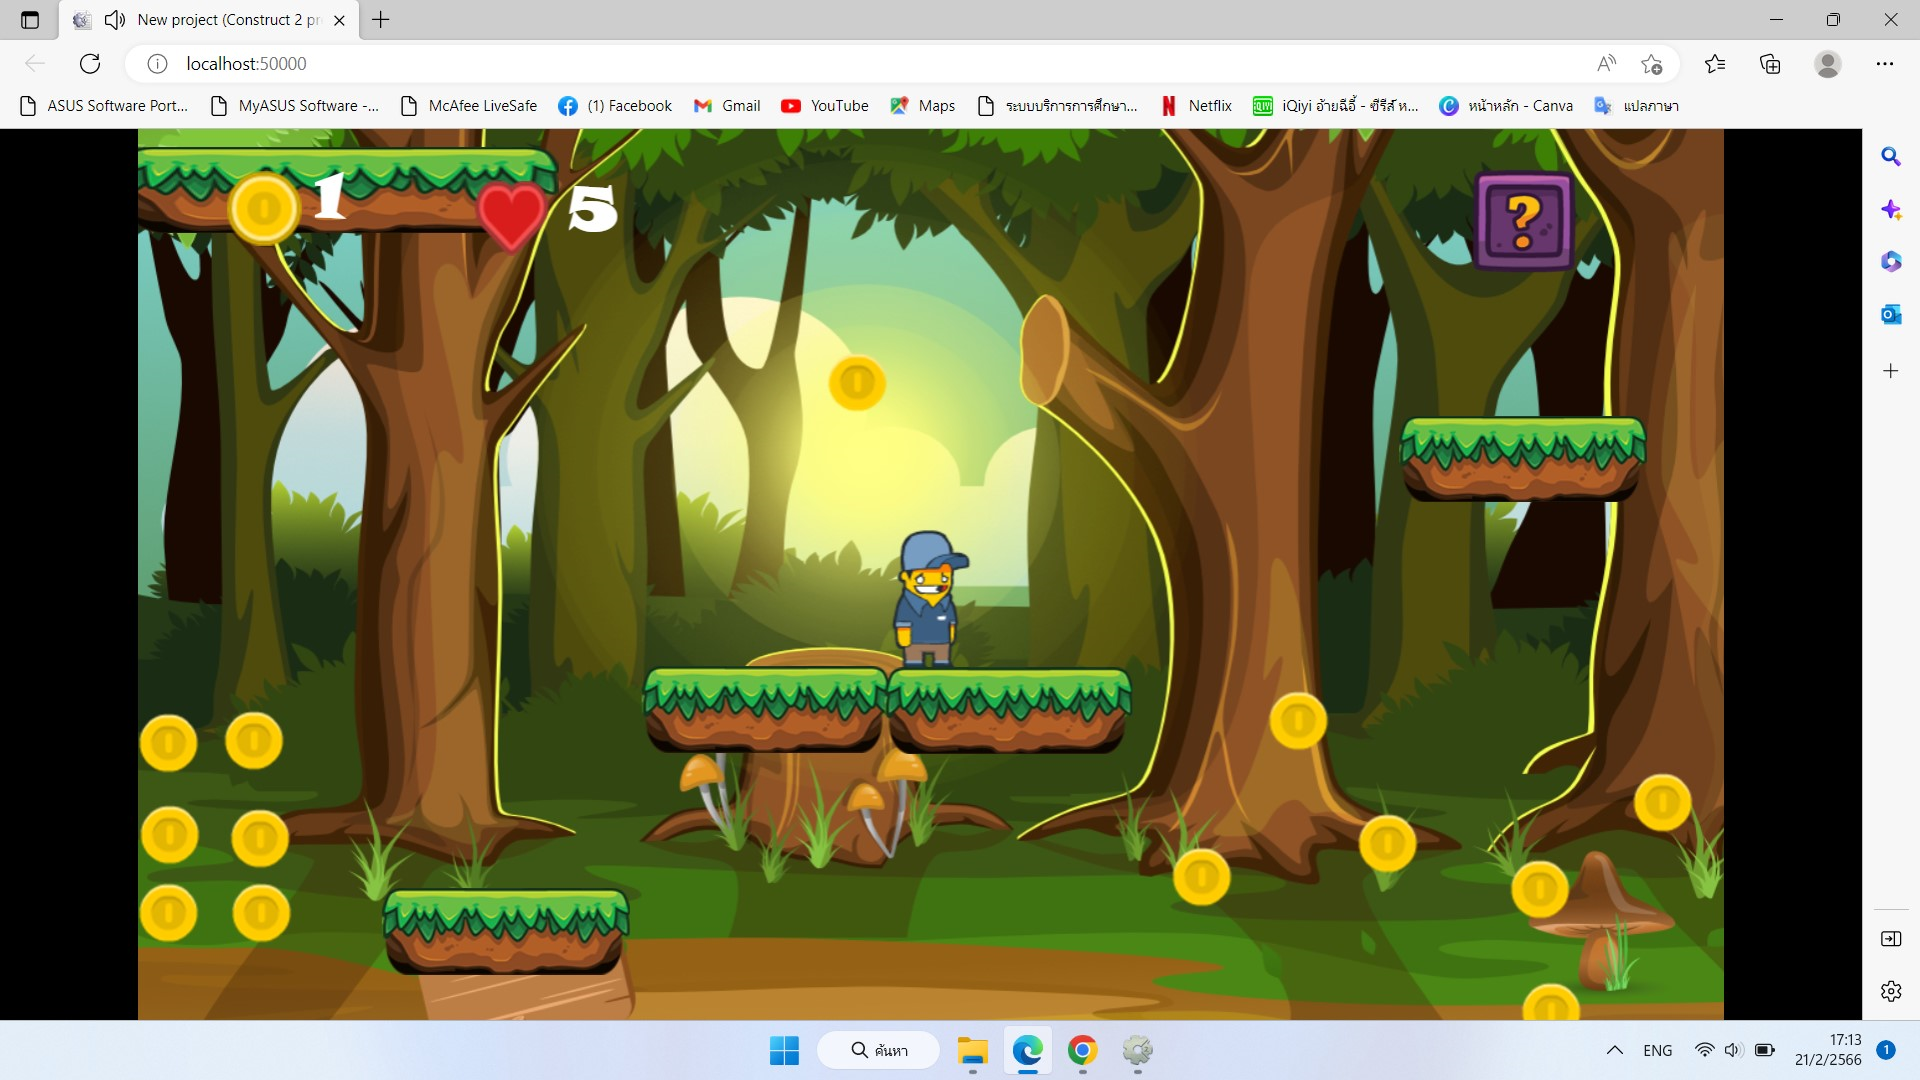
Task: Open the Maps bookmark
Action: point(922,106)
